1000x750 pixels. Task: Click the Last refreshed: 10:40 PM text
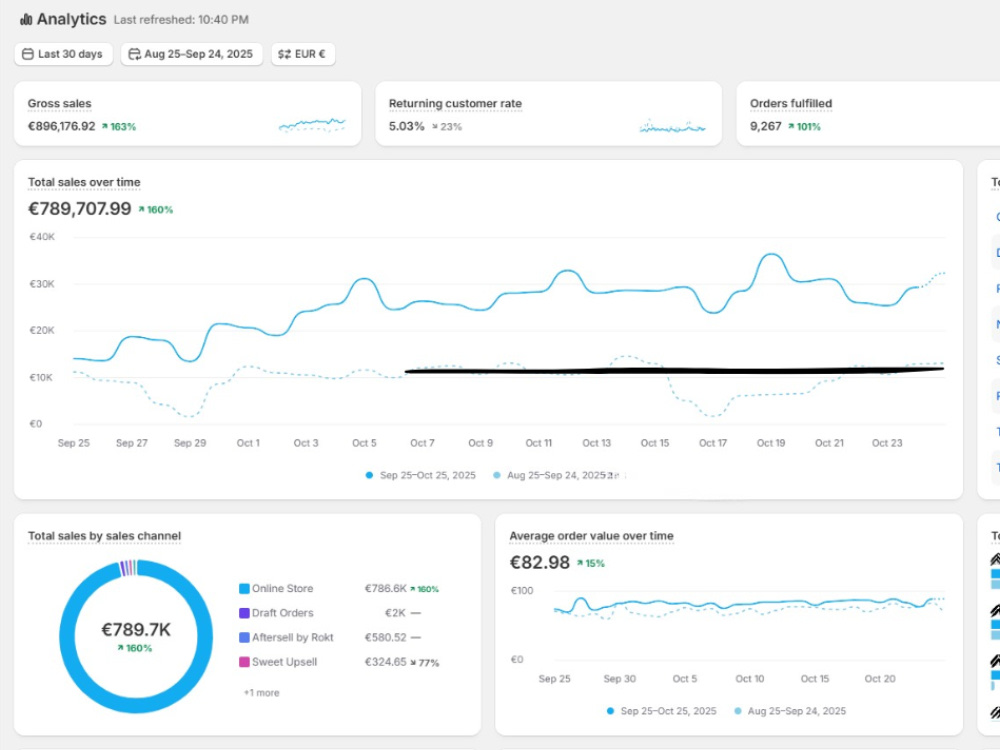(x=181, y=20)
